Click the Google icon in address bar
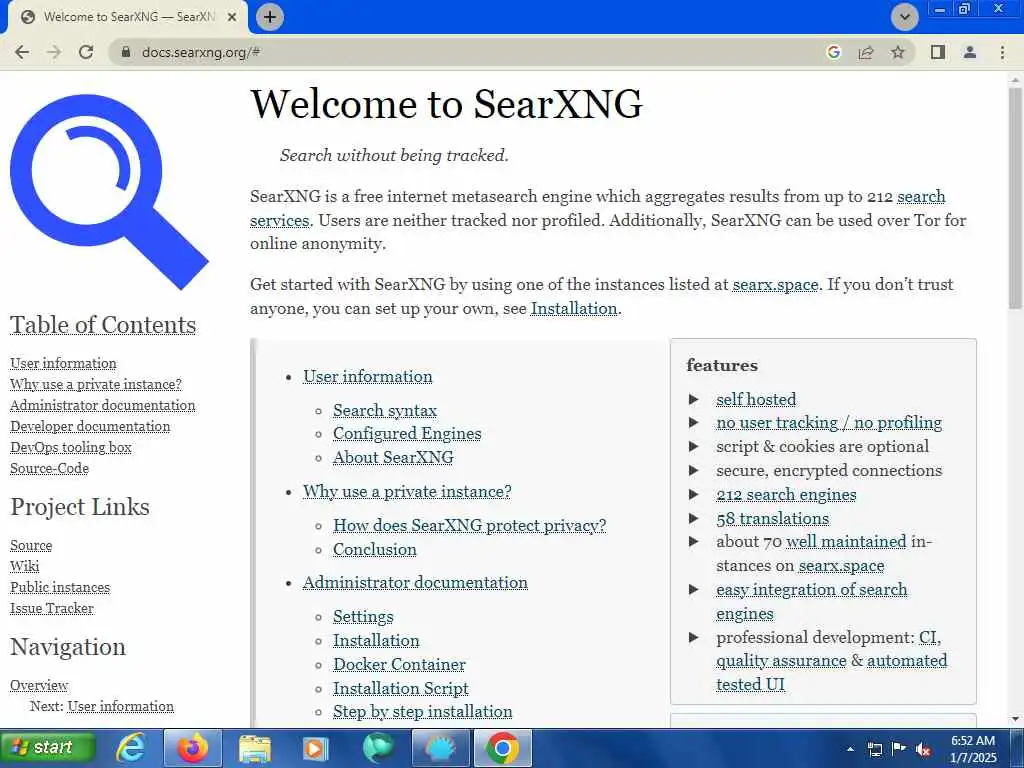Viewport: 1024px width, 768px height. click(x=833, y=52)
